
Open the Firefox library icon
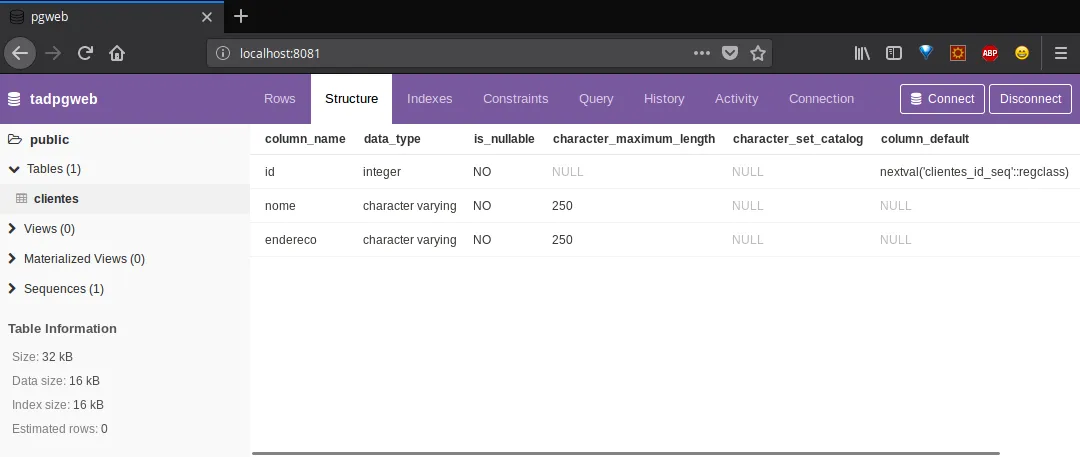[x=862, y=53]
